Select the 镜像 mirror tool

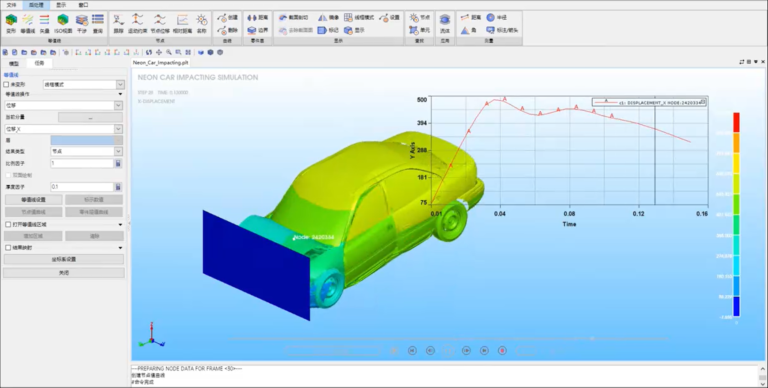click(329, 18)
